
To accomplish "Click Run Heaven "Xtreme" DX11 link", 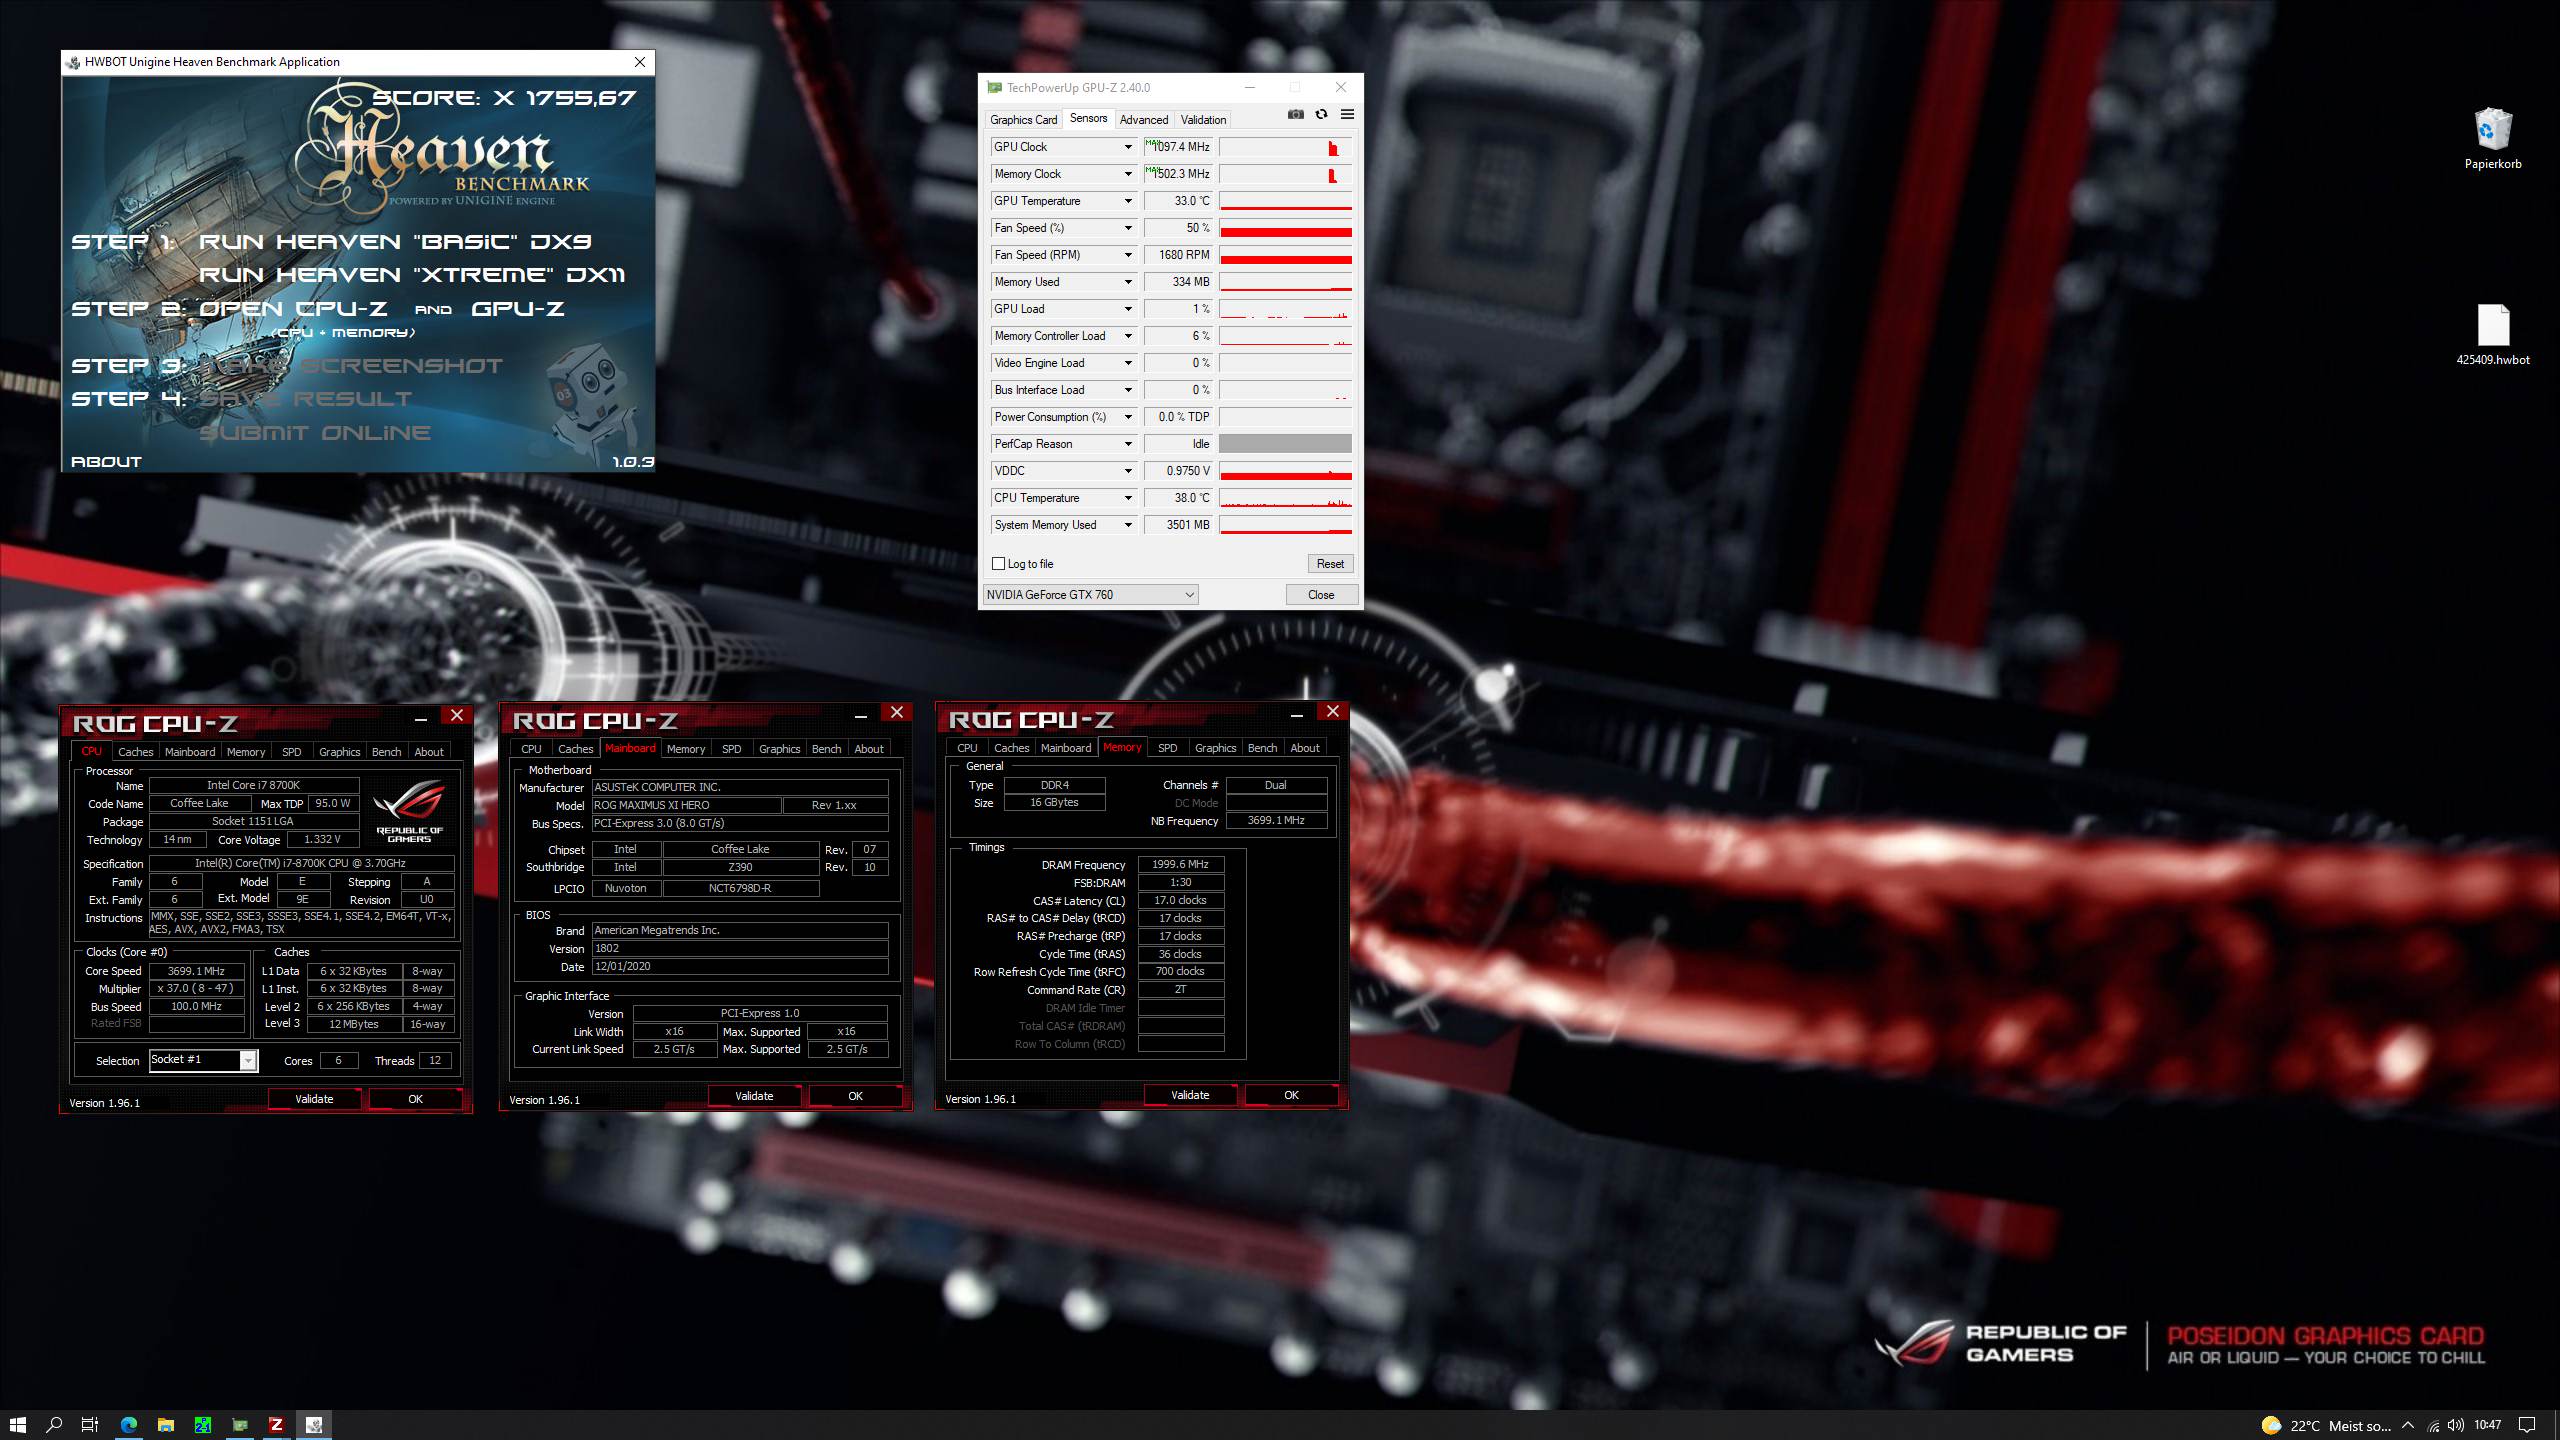I will point(412,275).
